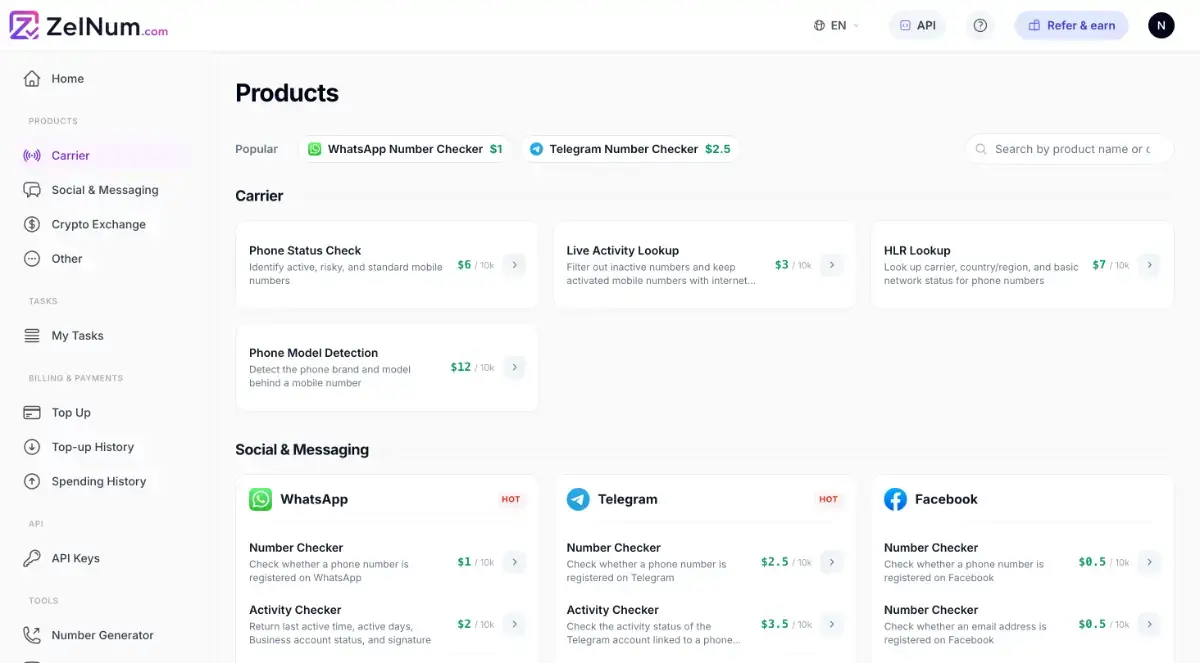Click the ZelNum logo

click(89, 26)
